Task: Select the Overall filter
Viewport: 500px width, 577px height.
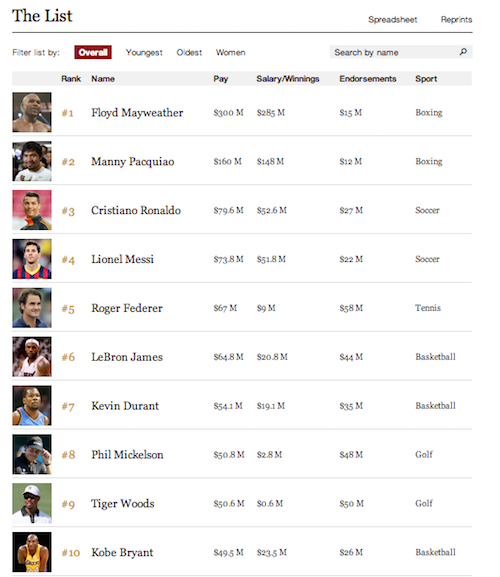Action: coord(93,52)
